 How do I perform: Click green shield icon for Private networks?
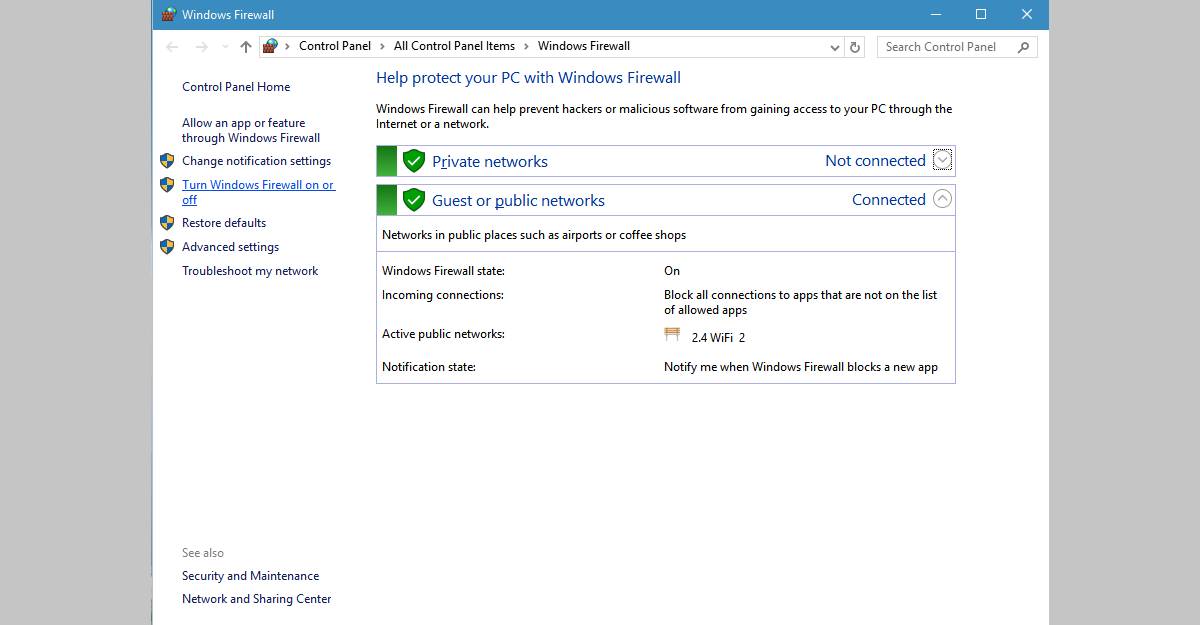click(414, 161)
